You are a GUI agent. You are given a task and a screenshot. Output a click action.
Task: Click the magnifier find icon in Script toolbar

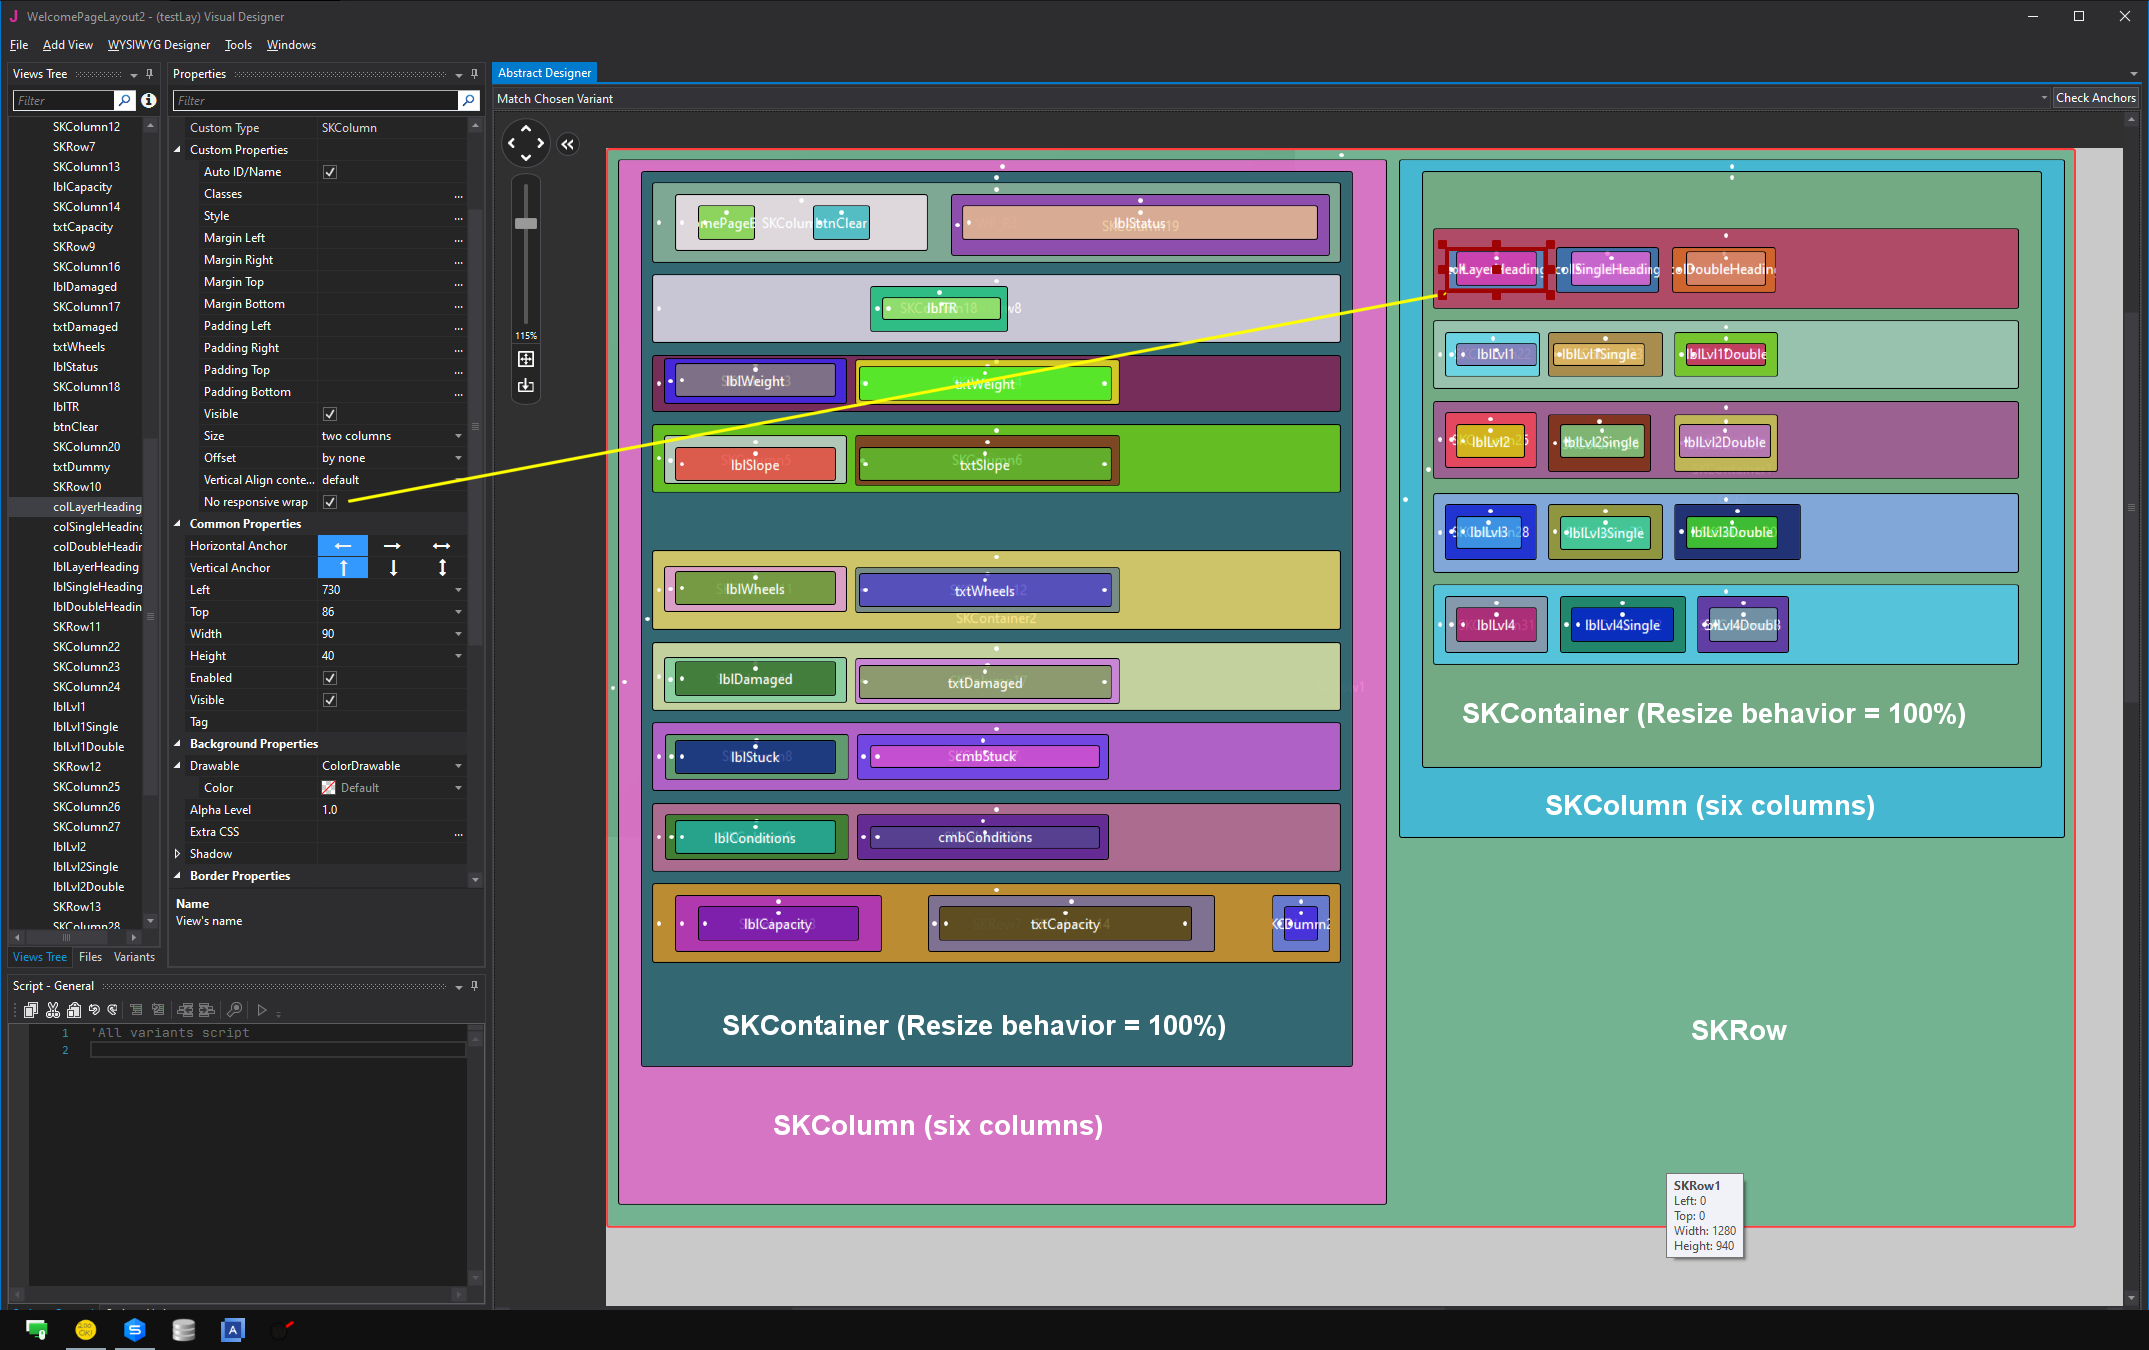[x=234, y=1010]
